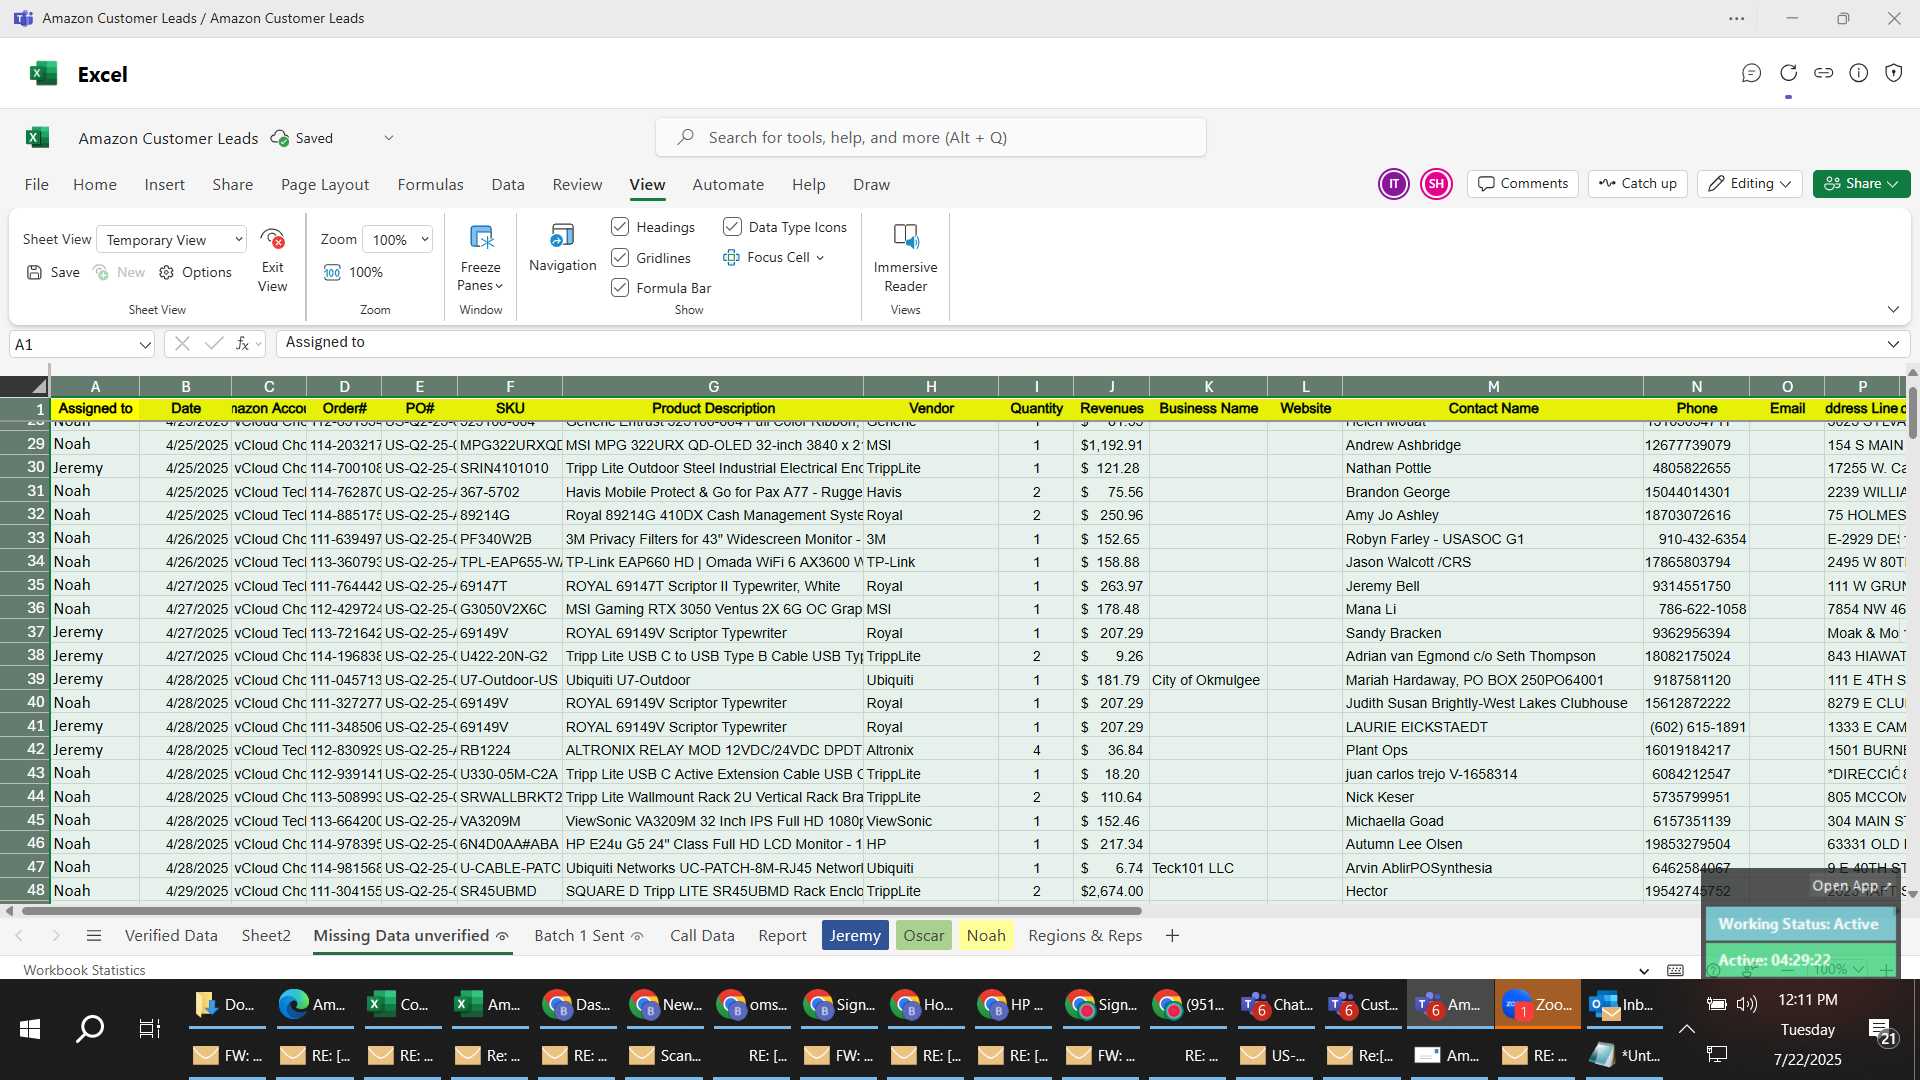Expand the Focus Cell options arrow
The width and height of the screenshot is (1920, 1080).
click(820, 258)
